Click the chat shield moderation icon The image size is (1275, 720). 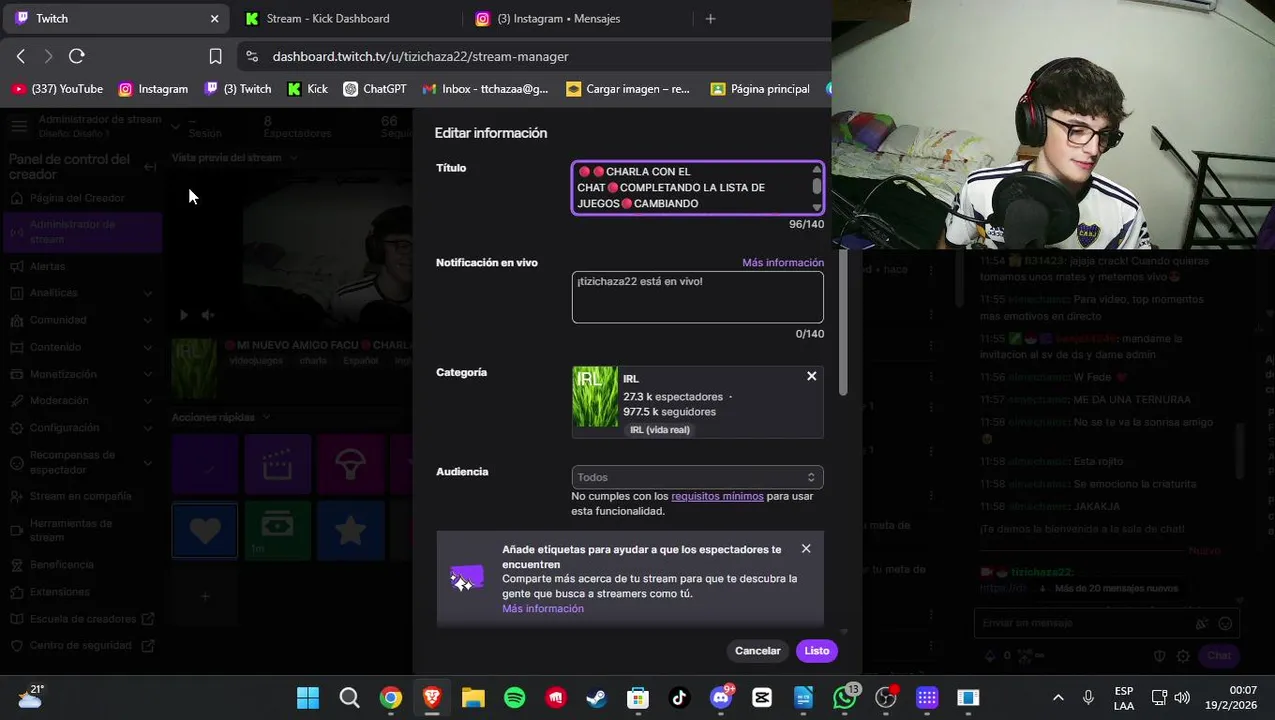(x=1160, y=656)
